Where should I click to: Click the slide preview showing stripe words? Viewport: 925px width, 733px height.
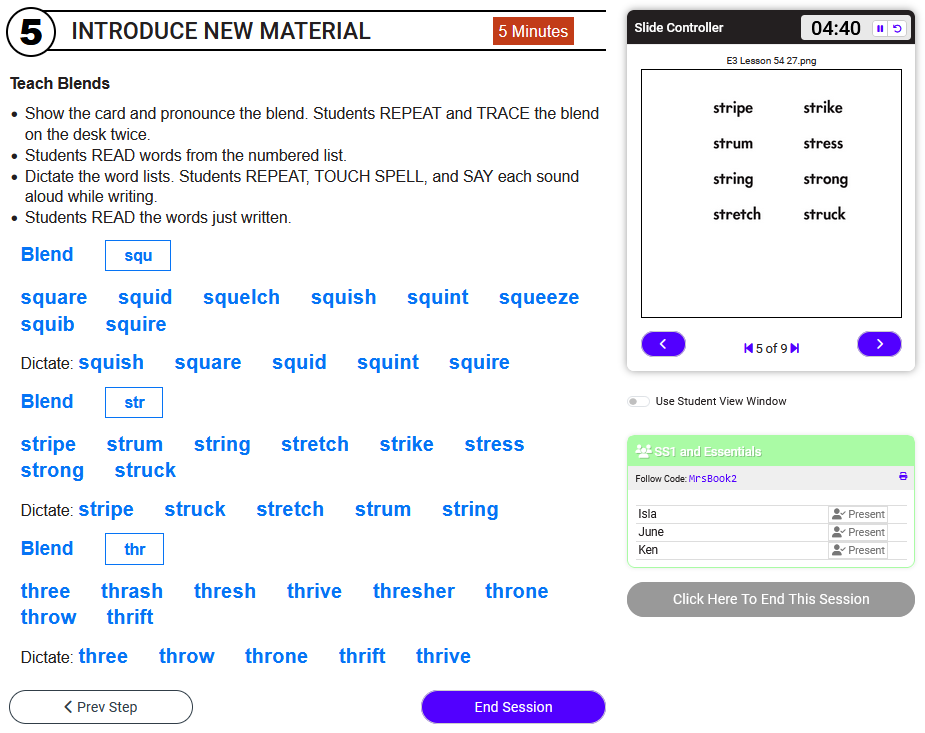pos(771,193)
